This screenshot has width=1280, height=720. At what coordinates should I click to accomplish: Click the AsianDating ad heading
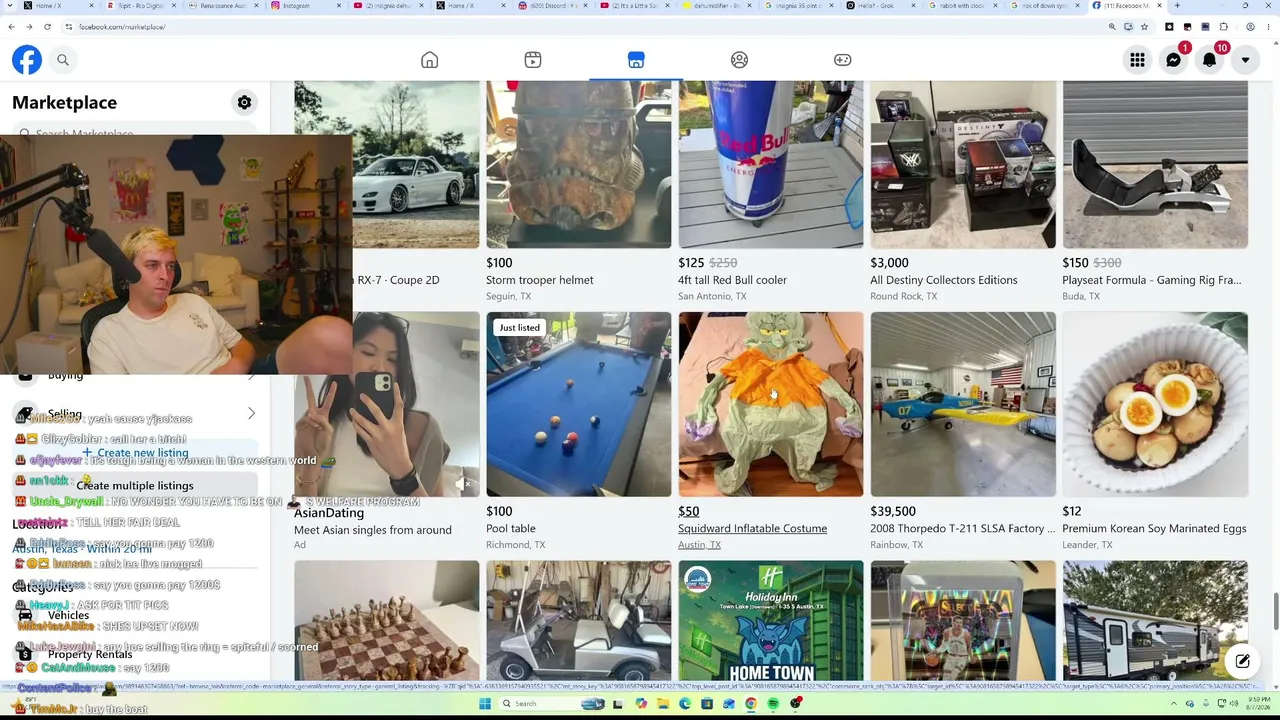[329, 513]
